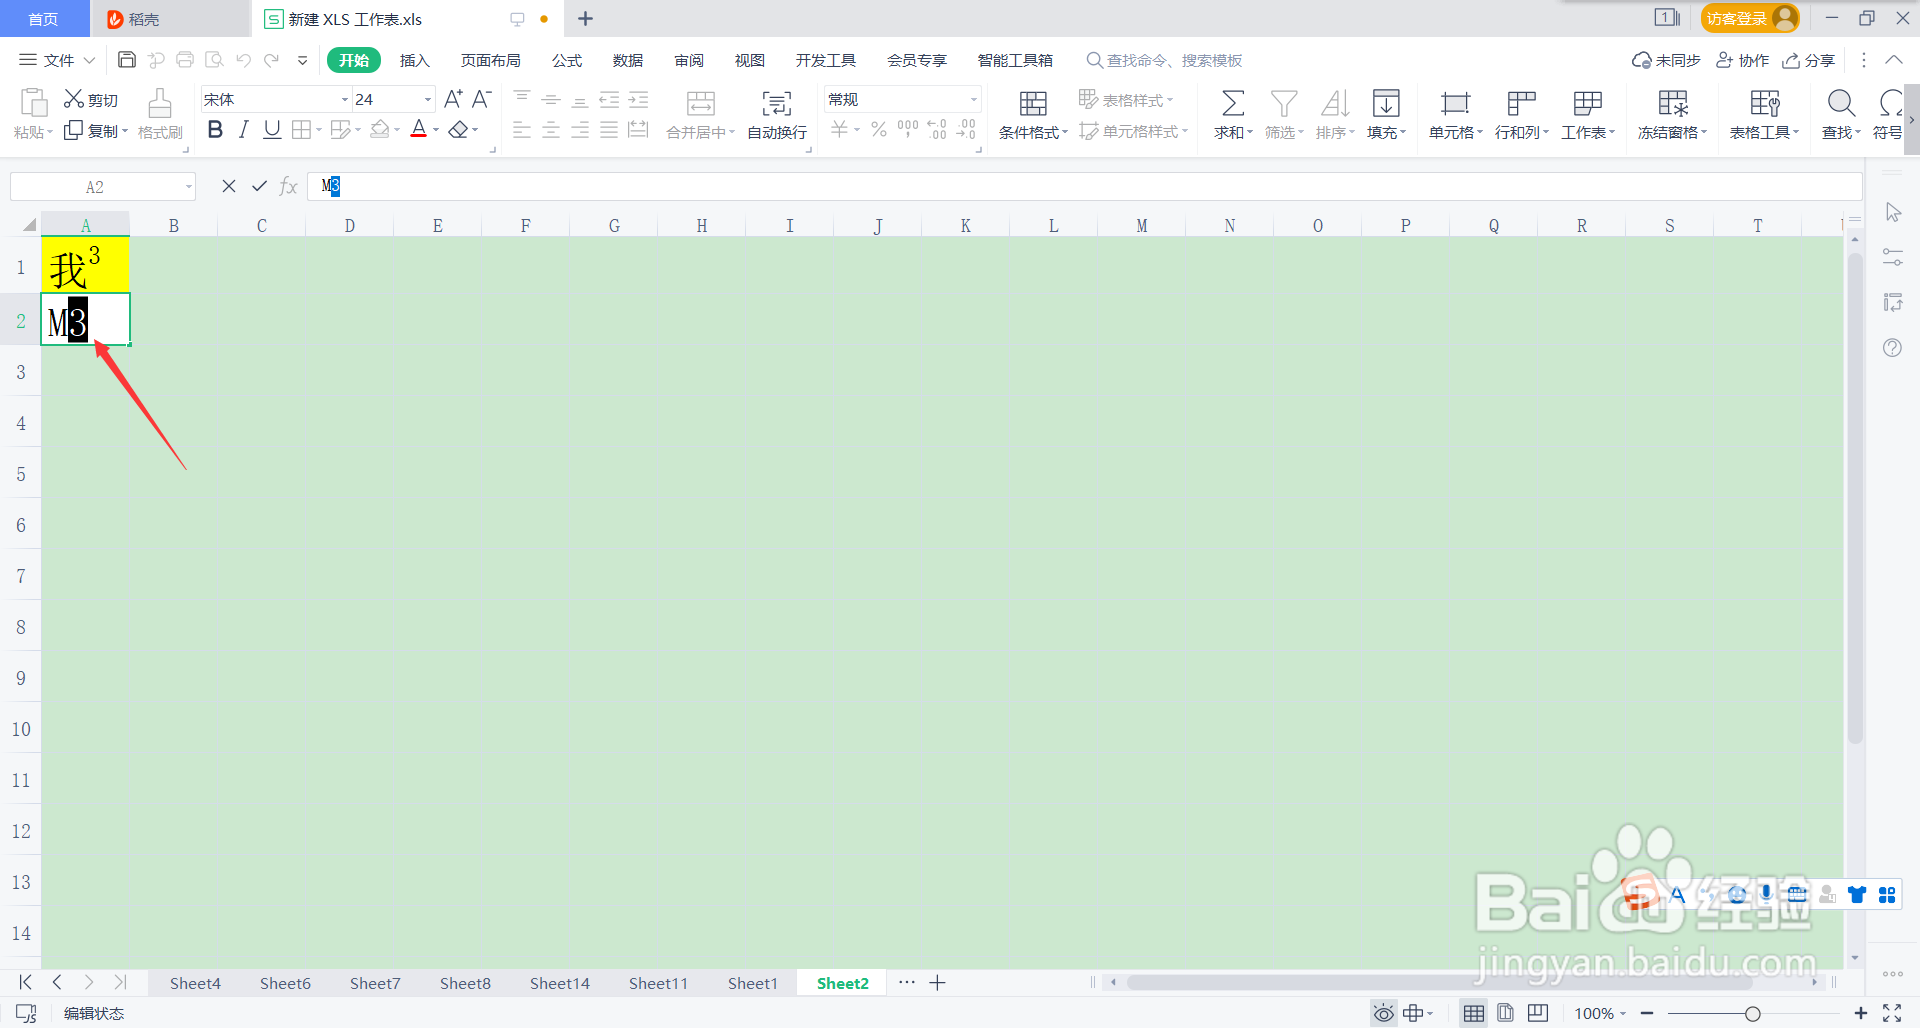Image resolution: width=1920 pixels, height=1028 pixels.
Task: Click the Freeze Panes (冻结窗格) icon
Action: click(1672, 103)
